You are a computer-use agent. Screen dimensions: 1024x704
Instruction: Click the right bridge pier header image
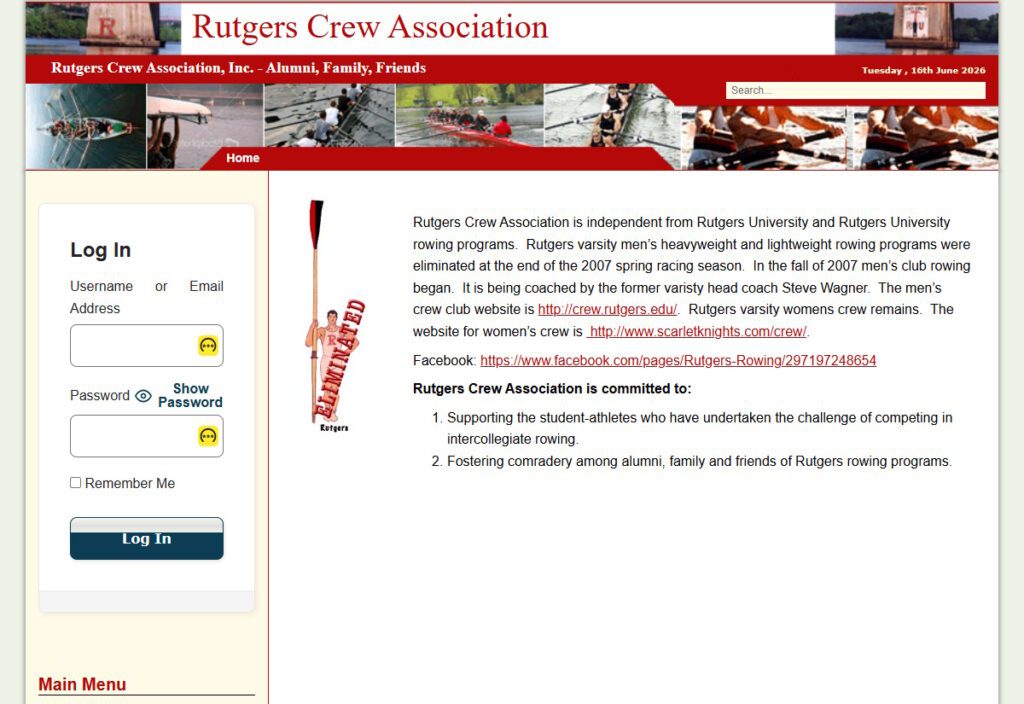916,28
